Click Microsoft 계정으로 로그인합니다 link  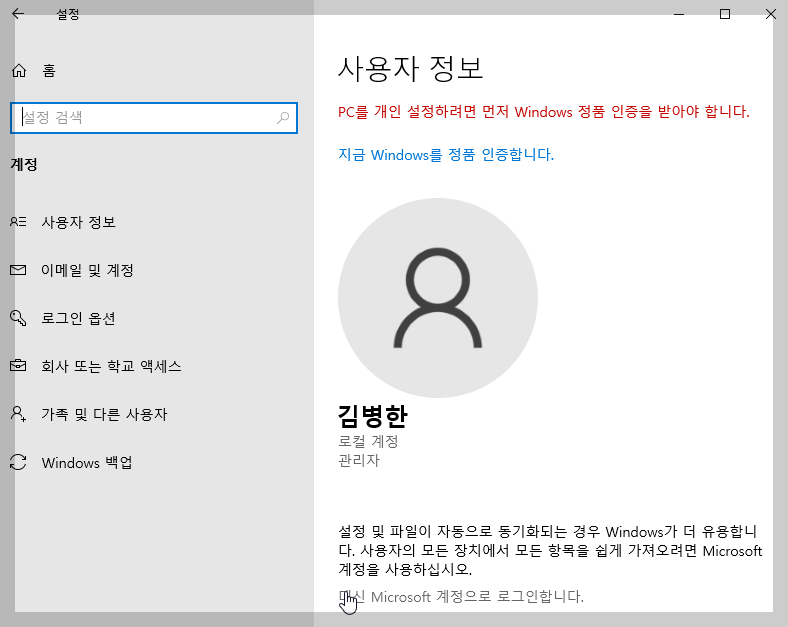(461, 596)
